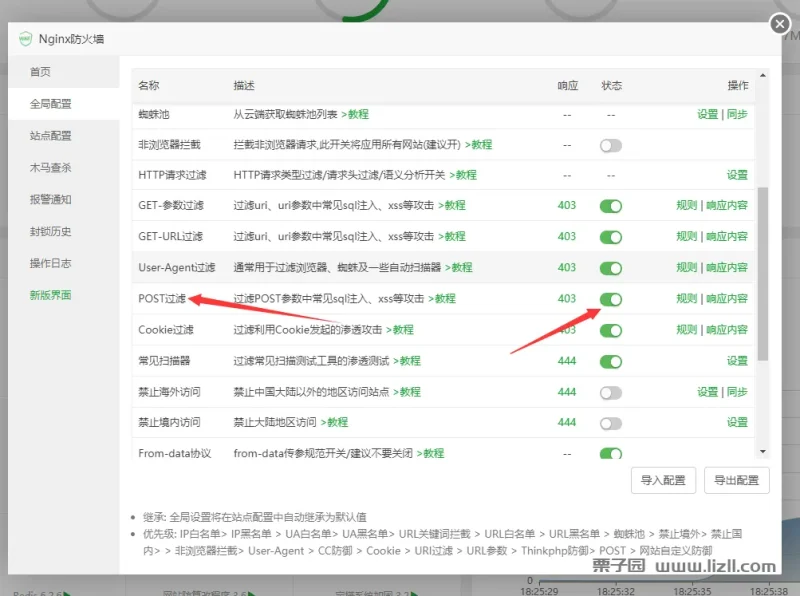
Task: Click 同步 in the 蜘蛛池 row
Action: coord(737,114)
